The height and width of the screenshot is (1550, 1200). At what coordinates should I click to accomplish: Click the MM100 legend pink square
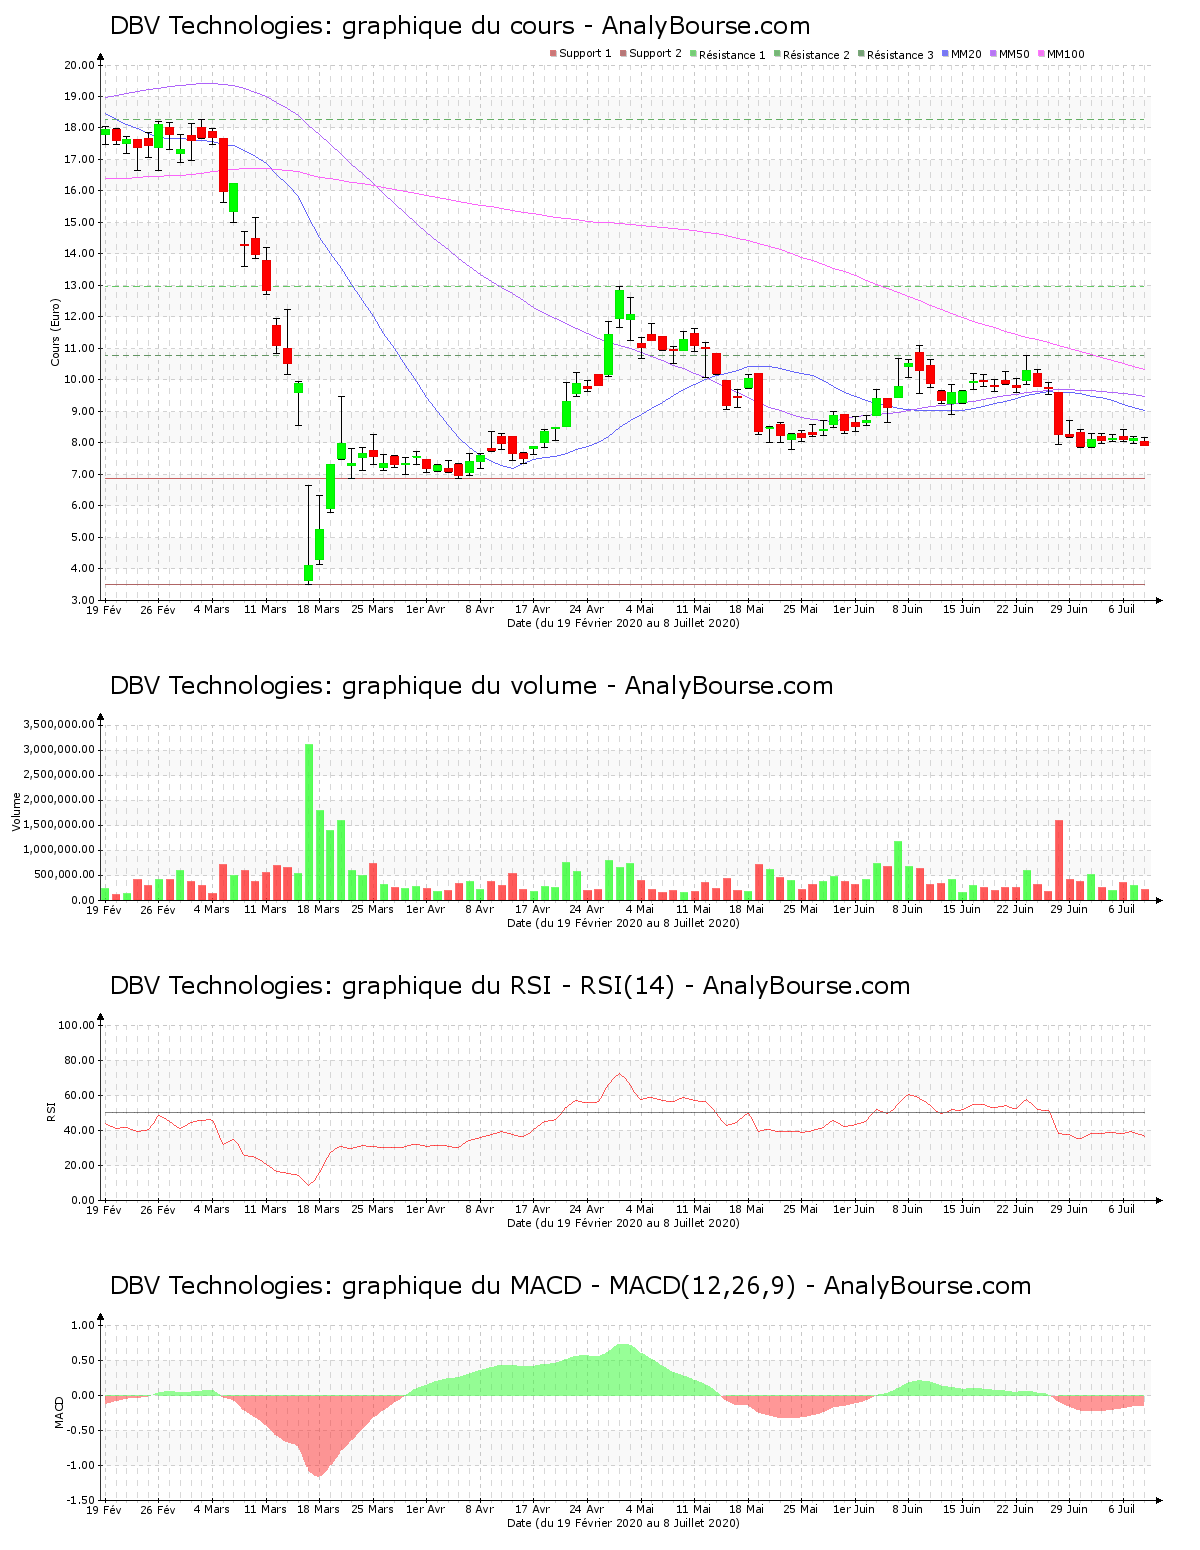[1041, 54]
